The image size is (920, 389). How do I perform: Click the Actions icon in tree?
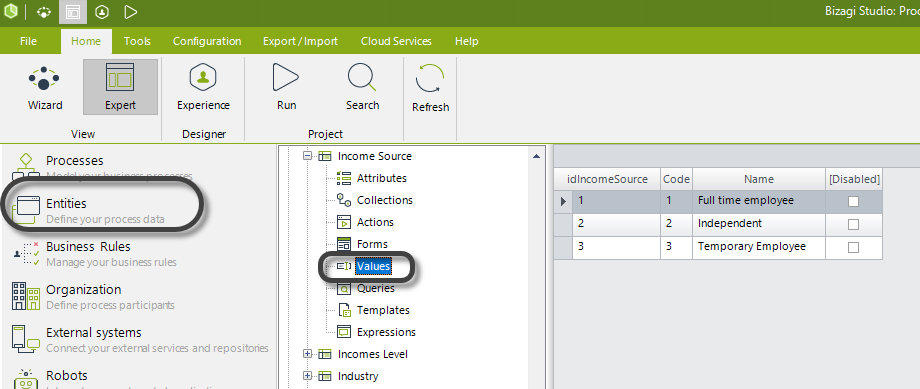(x=344, y=222)
